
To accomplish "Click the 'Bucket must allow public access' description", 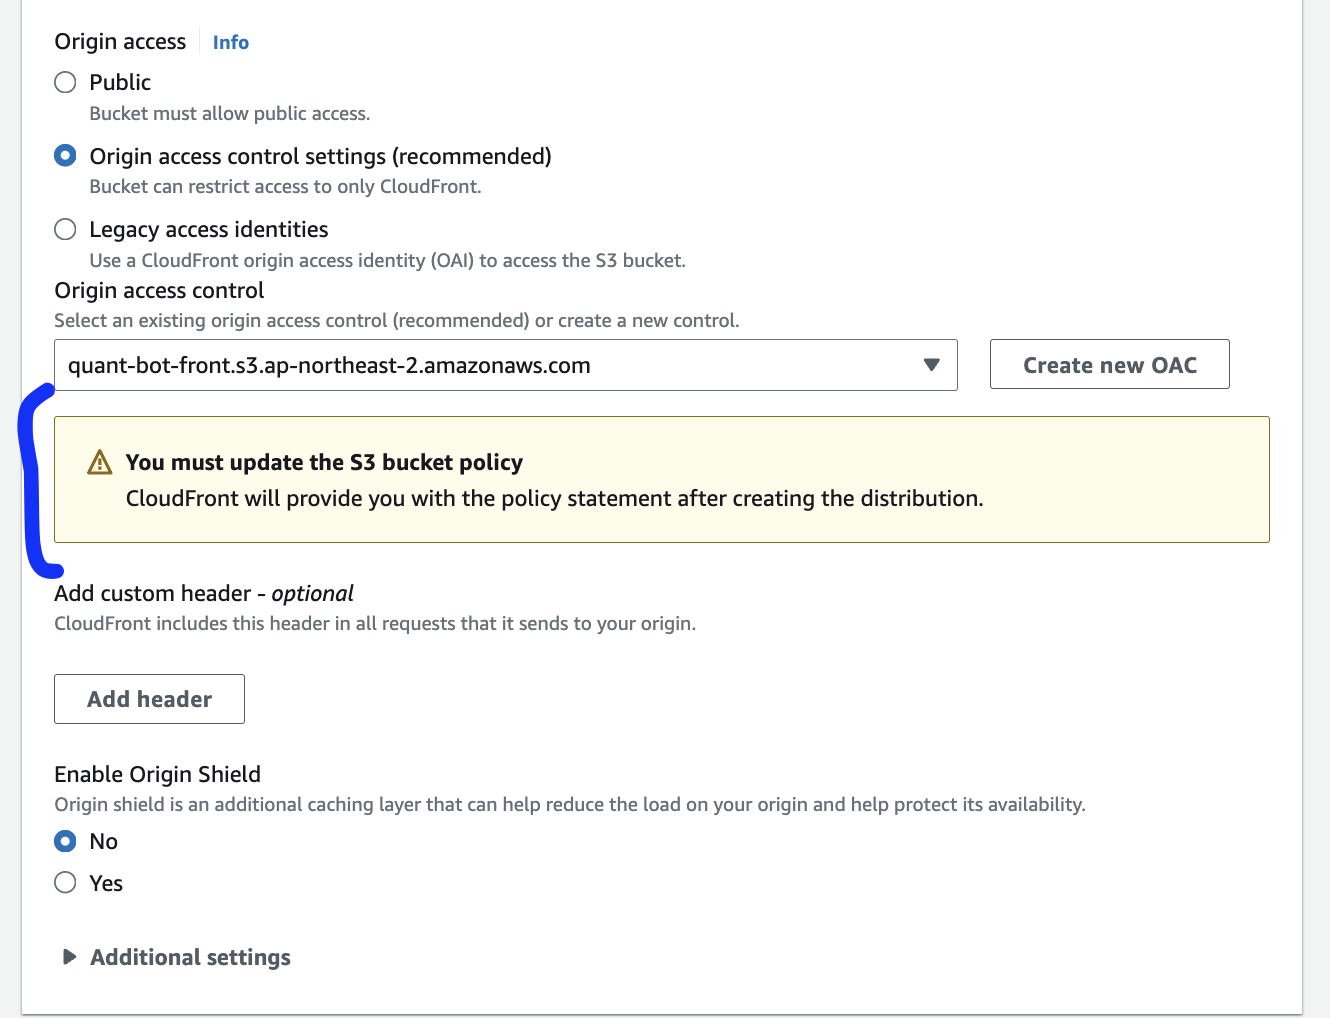I will (230, 113).
